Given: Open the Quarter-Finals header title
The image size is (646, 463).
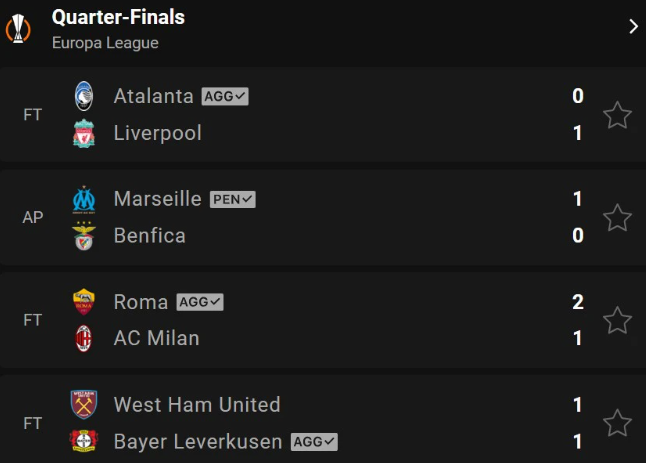Looking at the screenshot, I should [x=118, y=18].
